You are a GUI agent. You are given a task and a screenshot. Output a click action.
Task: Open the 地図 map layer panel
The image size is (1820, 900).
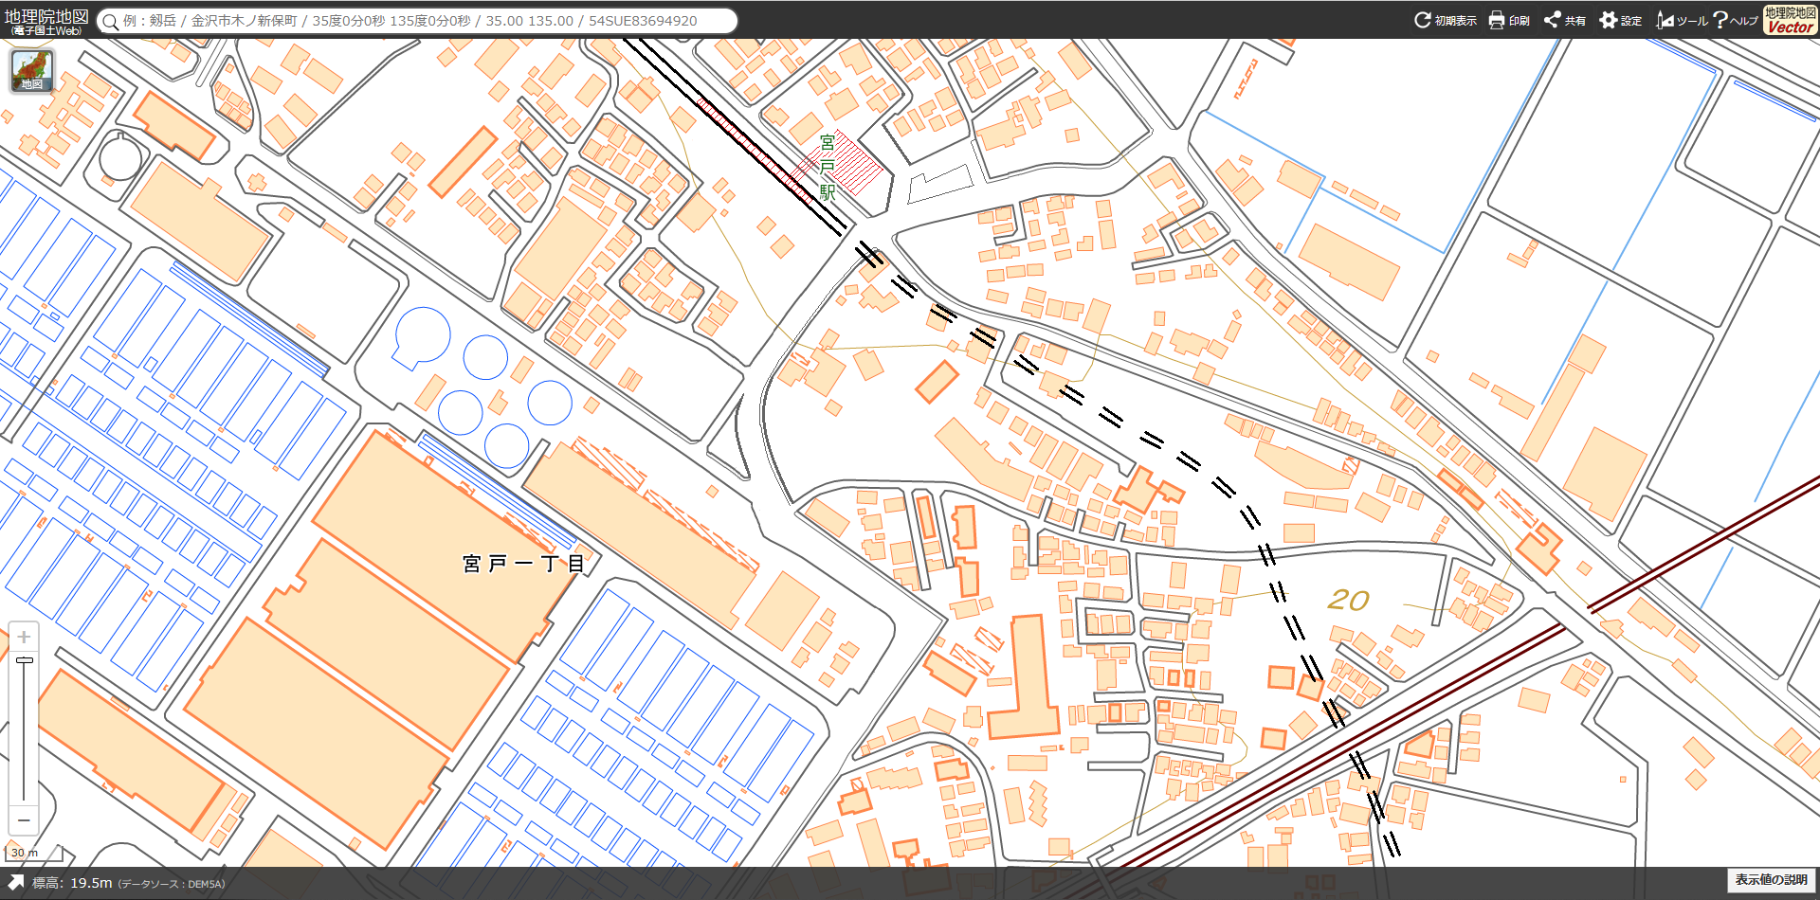(32, 70)
